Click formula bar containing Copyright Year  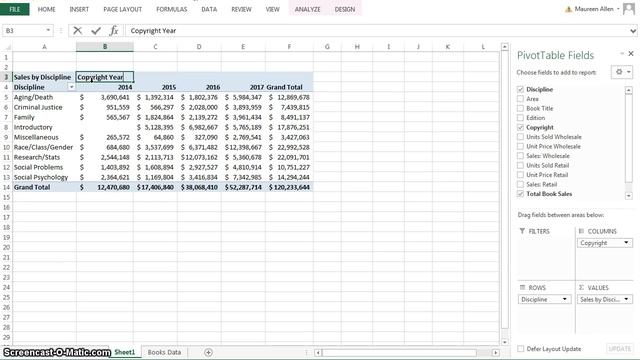(x=376, y=31)
